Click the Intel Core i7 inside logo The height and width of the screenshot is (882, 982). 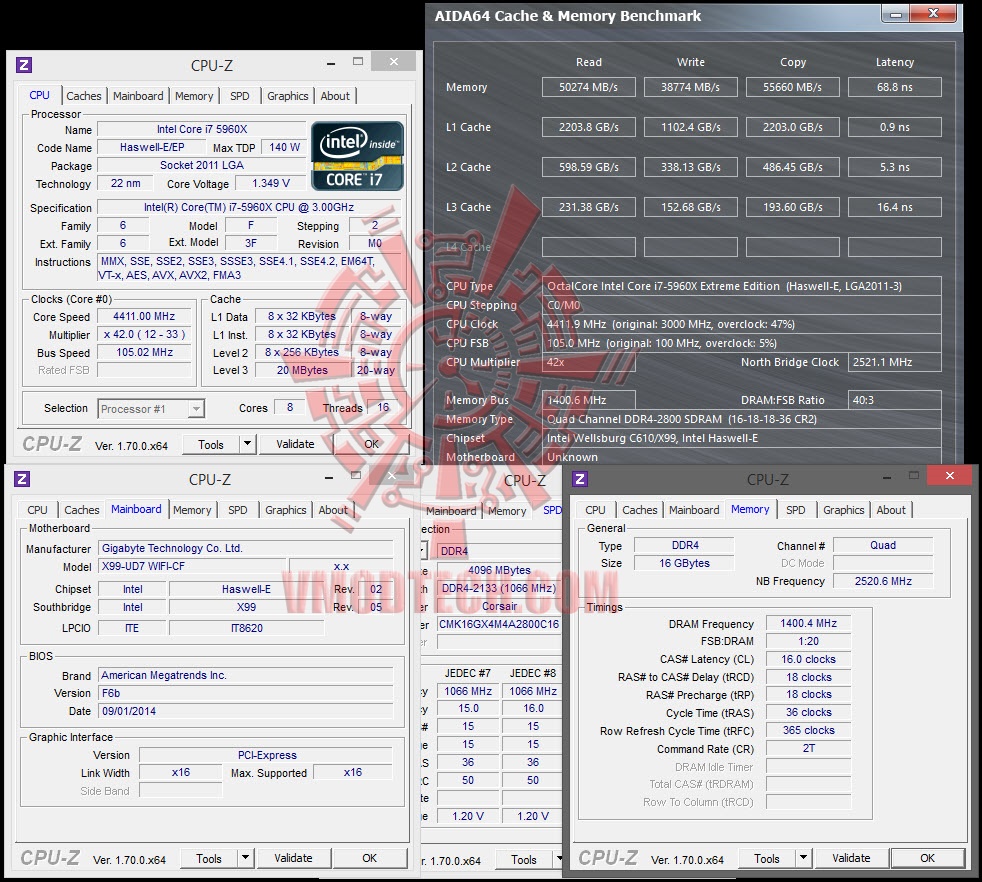(358, 156)
